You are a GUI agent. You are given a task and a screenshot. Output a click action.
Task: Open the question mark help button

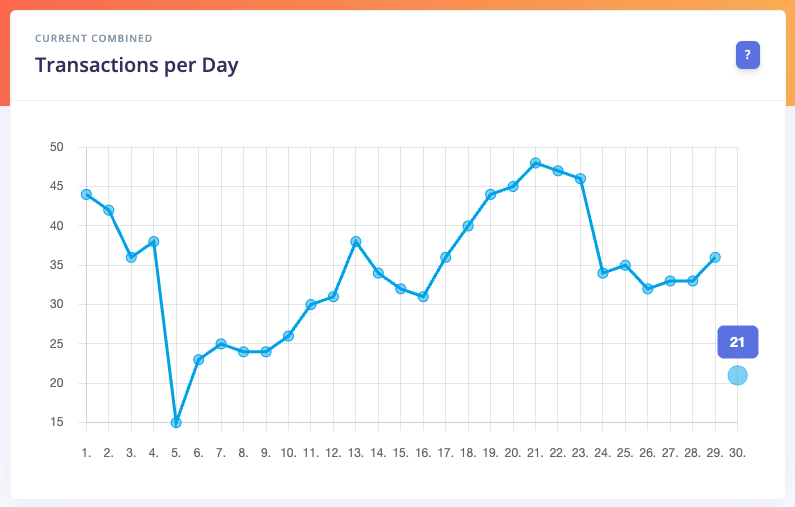click(x=748, y=55)
